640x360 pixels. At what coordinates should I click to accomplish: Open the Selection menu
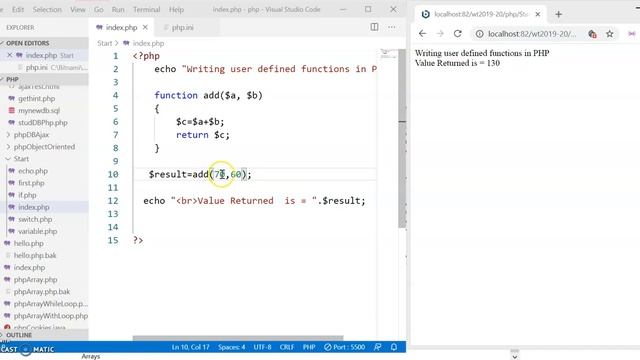47,9
